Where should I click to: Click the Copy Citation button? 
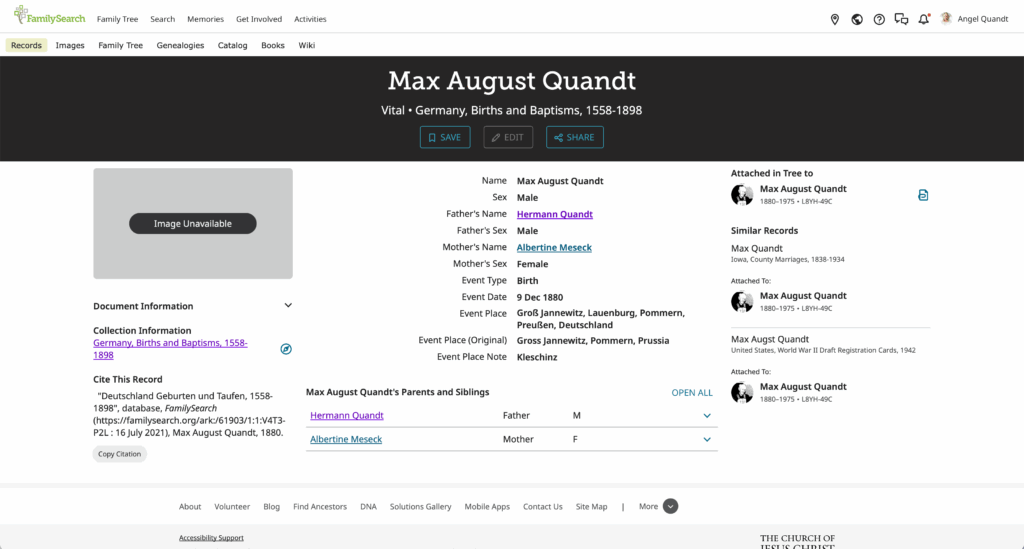coord(120,454)
